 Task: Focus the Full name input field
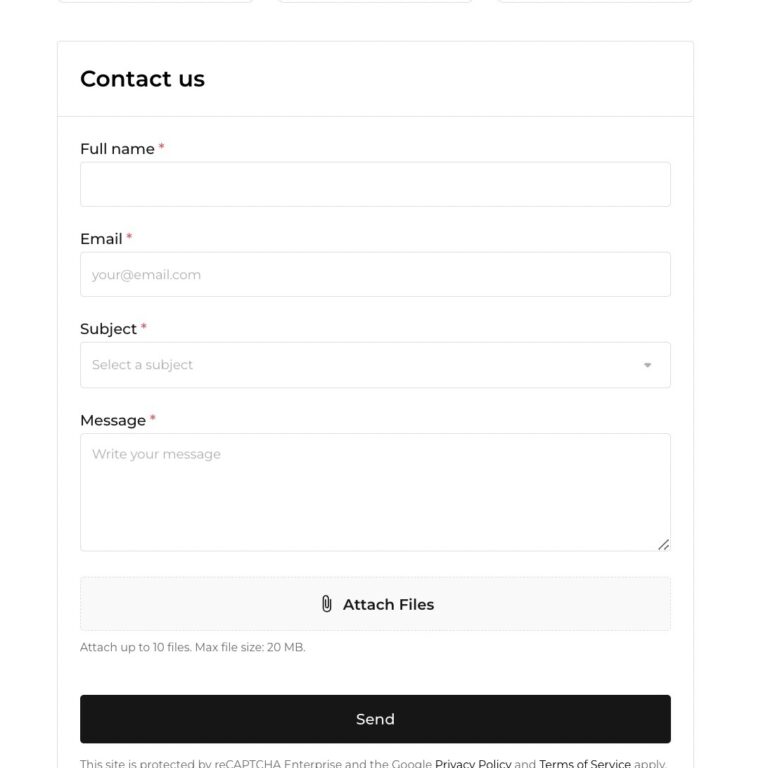pos(375,185)
